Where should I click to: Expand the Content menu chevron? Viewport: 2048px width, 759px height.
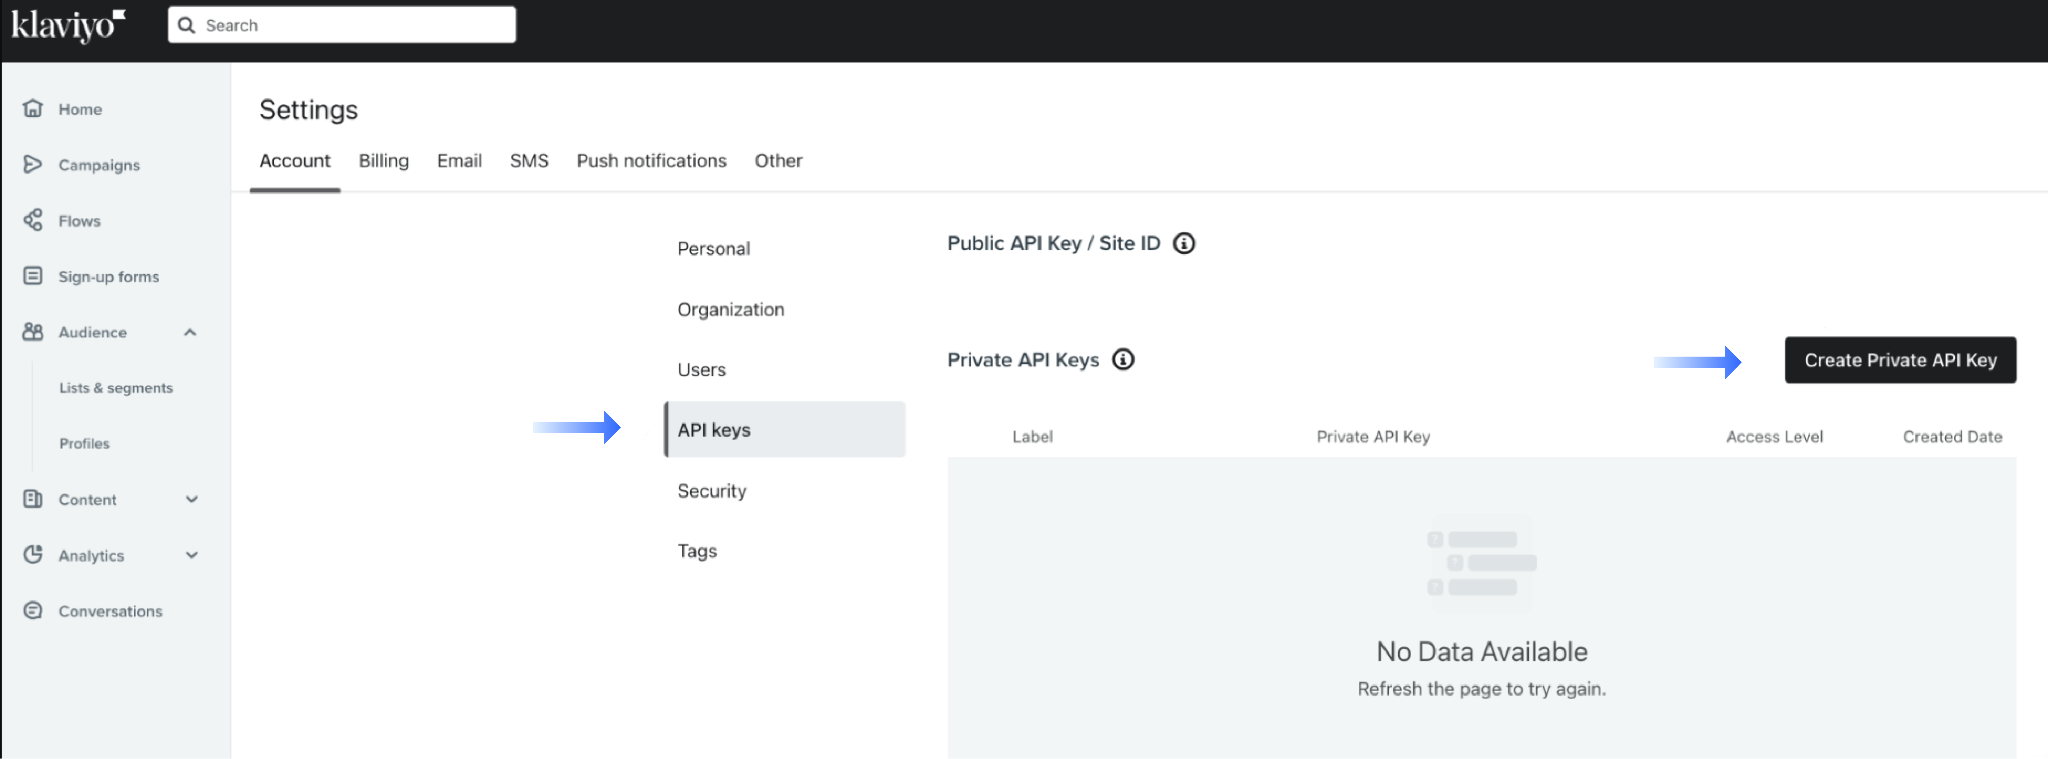pos(192,499)
